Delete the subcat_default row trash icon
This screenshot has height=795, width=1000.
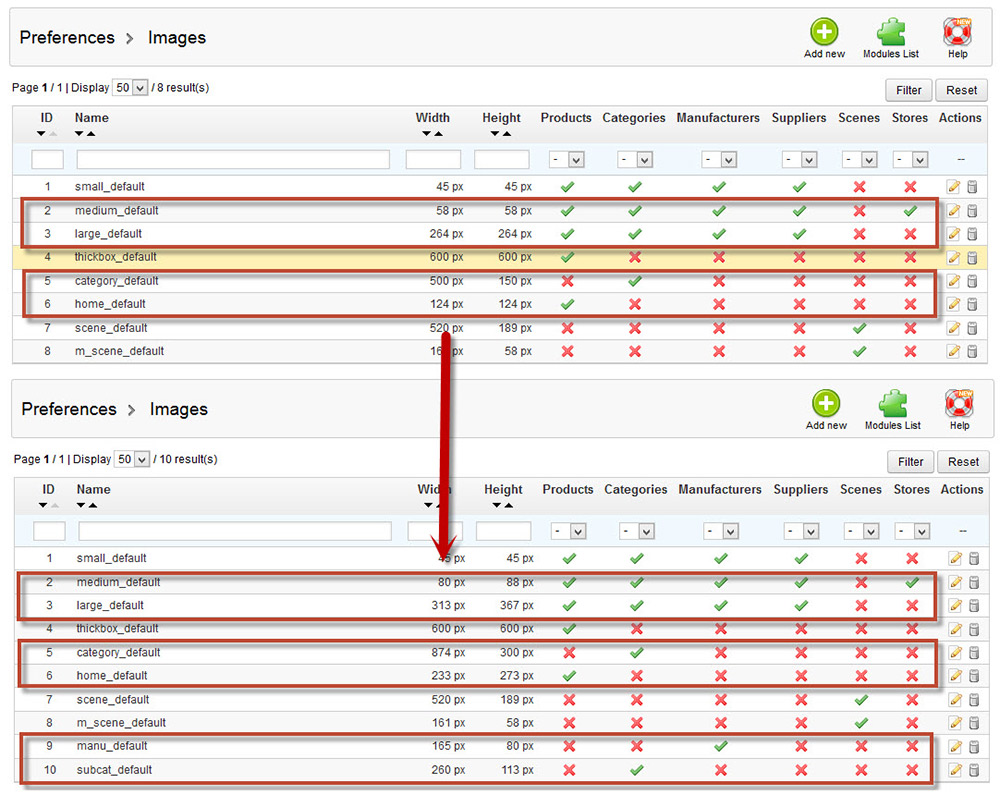[974, 770]
